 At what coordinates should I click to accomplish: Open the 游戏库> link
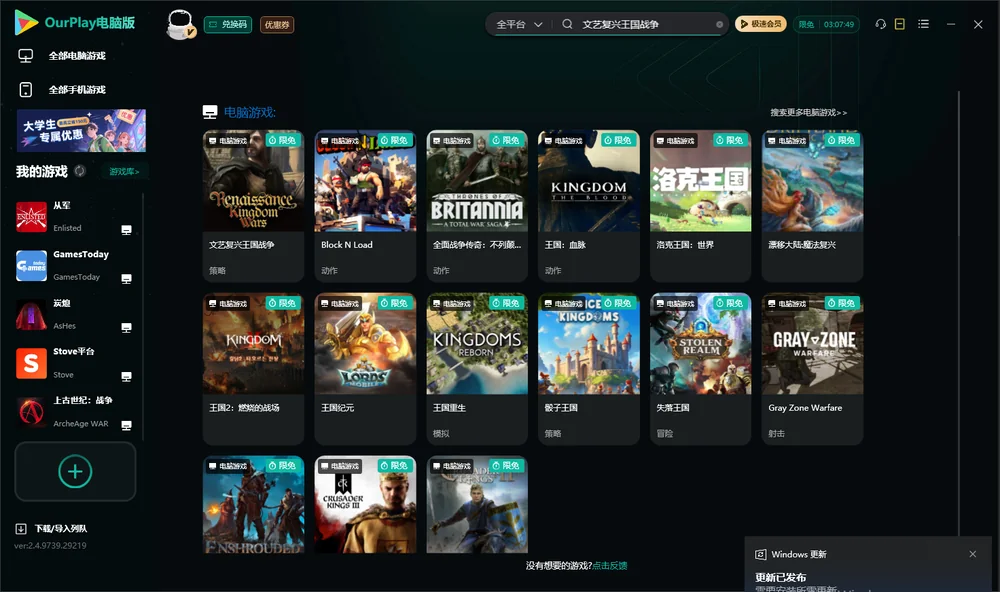(124, 171)
